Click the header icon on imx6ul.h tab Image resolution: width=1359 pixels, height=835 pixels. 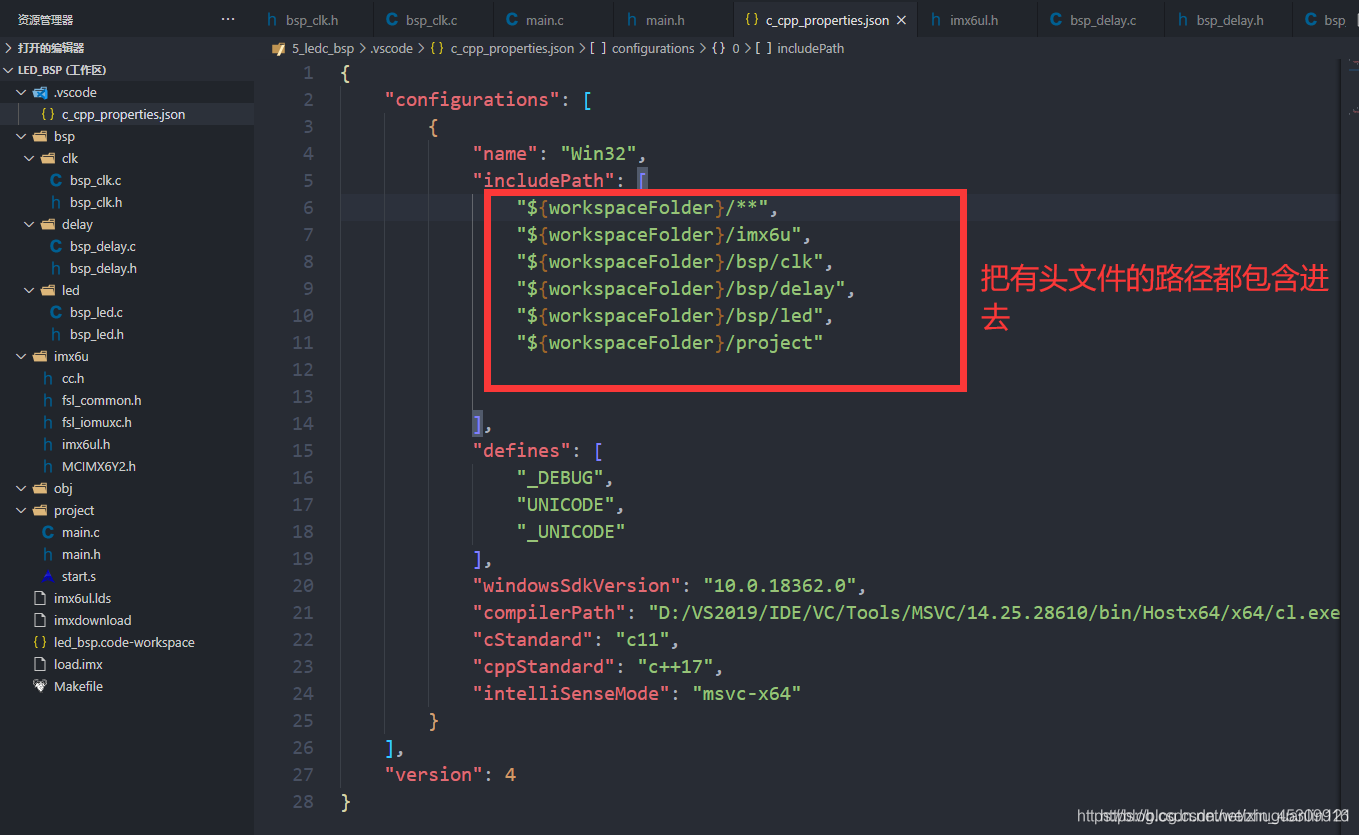pos(936,20)
